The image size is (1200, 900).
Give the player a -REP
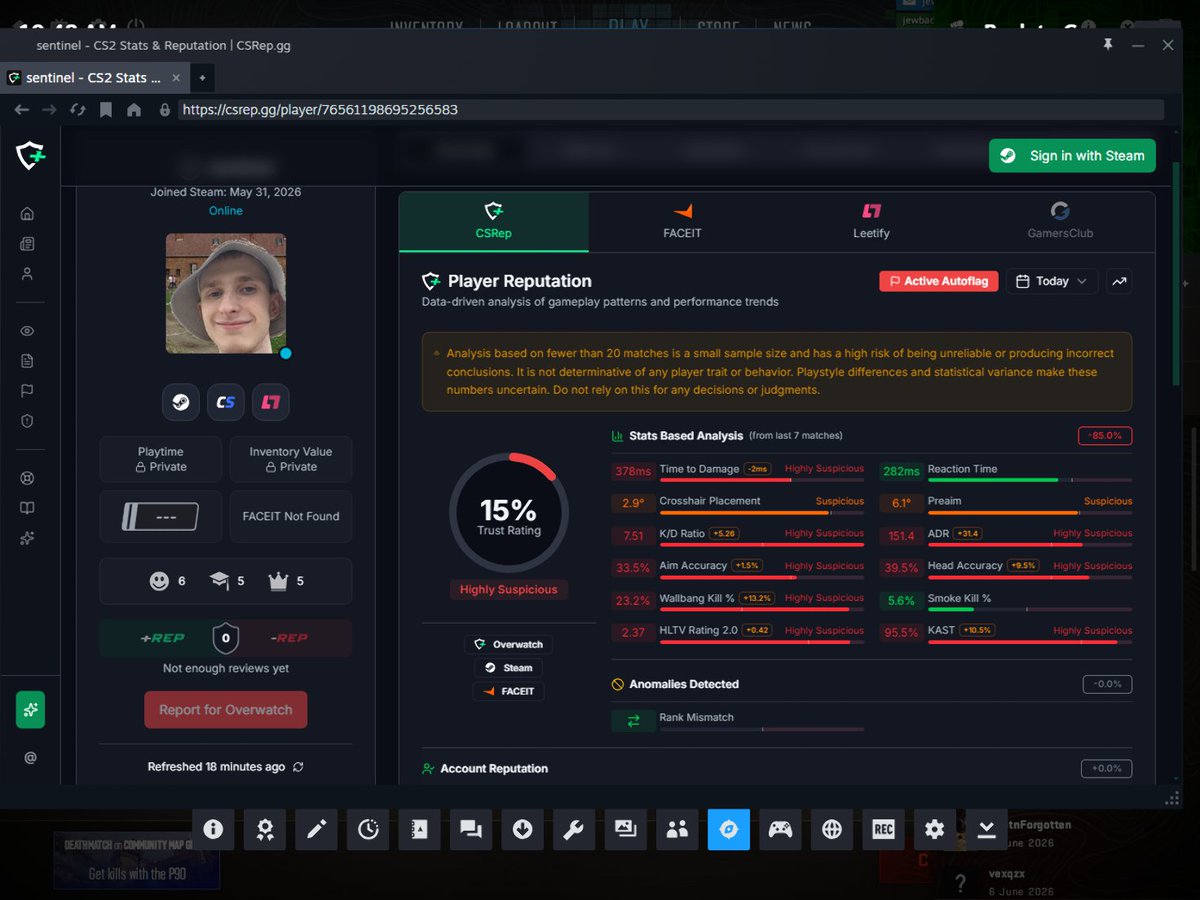[290, 638]
